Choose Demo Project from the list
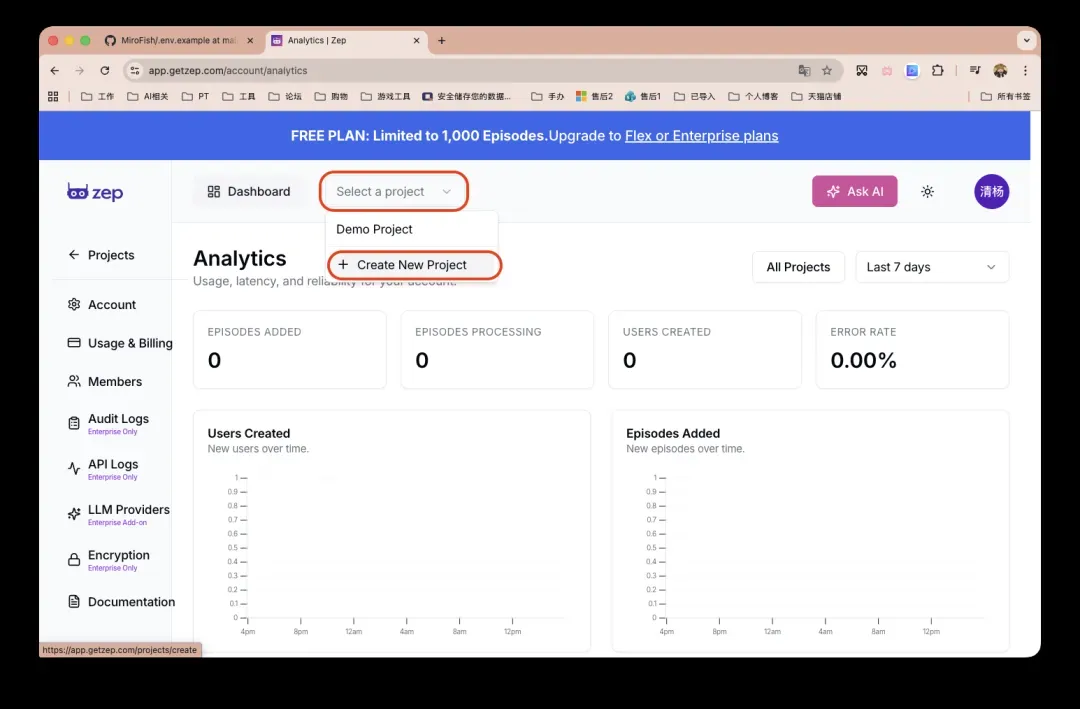 click(x=374, y=230)
